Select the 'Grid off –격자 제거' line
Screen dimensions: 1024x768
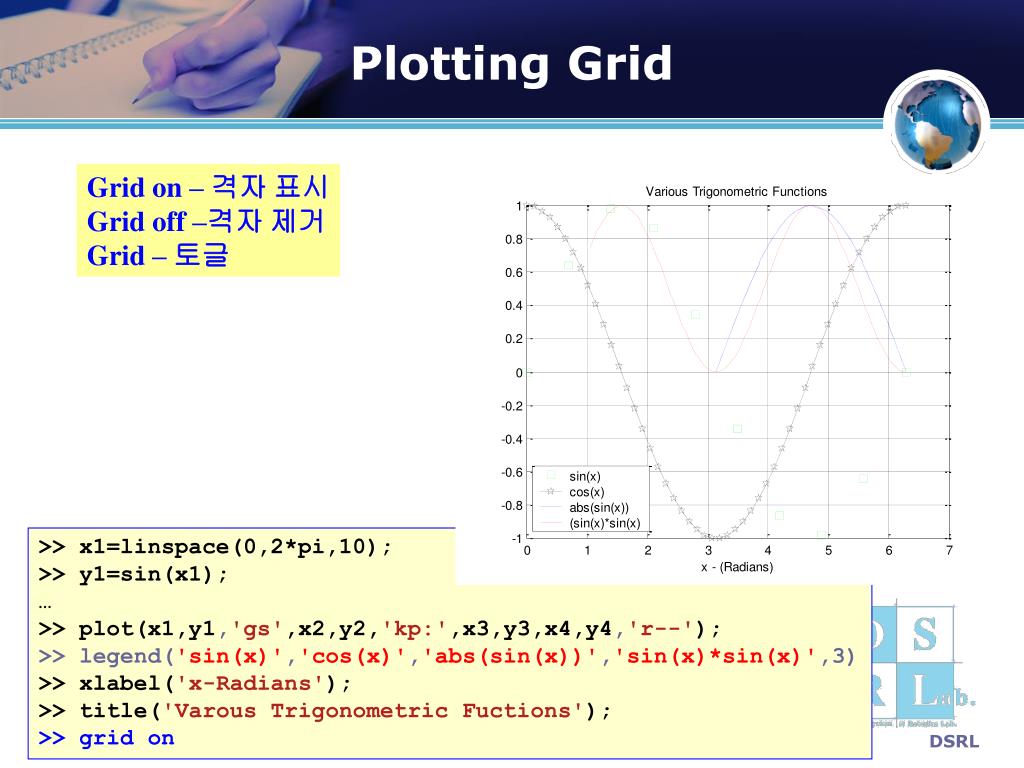[205, 221]
